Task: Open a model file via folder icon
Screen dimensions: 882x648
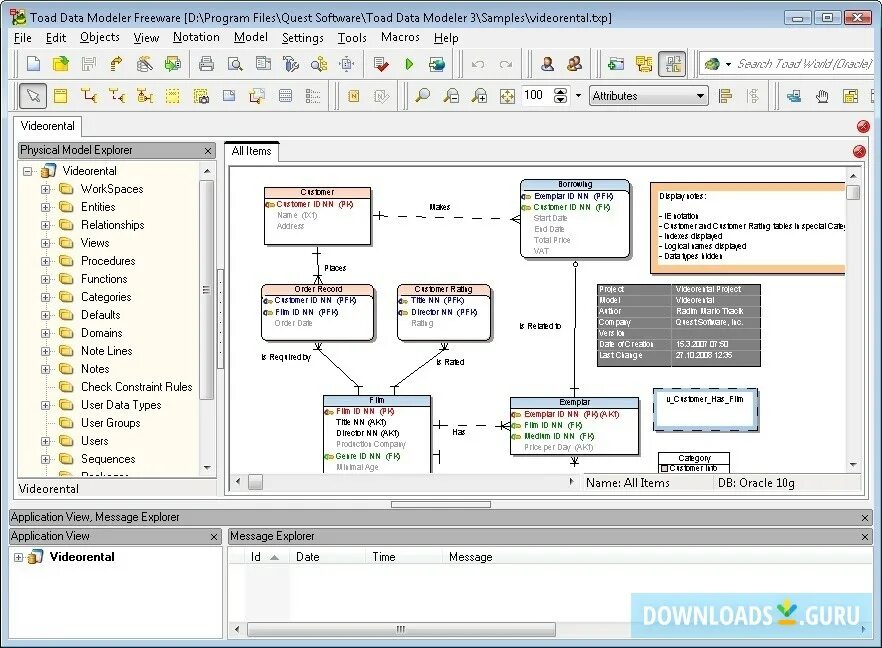Action: point(61,64)
